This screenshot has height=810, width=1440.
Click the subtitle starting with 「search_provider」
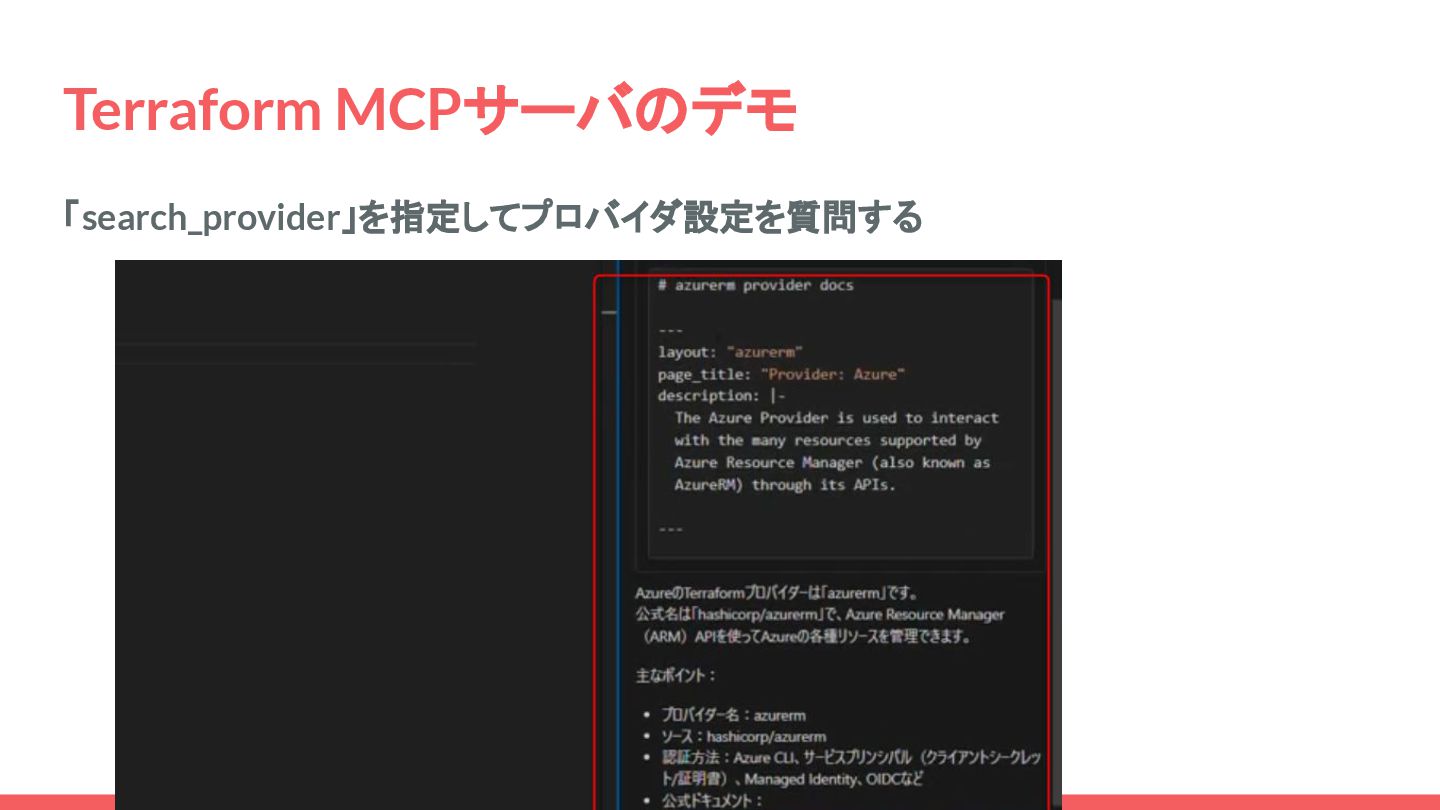[492, 217]
